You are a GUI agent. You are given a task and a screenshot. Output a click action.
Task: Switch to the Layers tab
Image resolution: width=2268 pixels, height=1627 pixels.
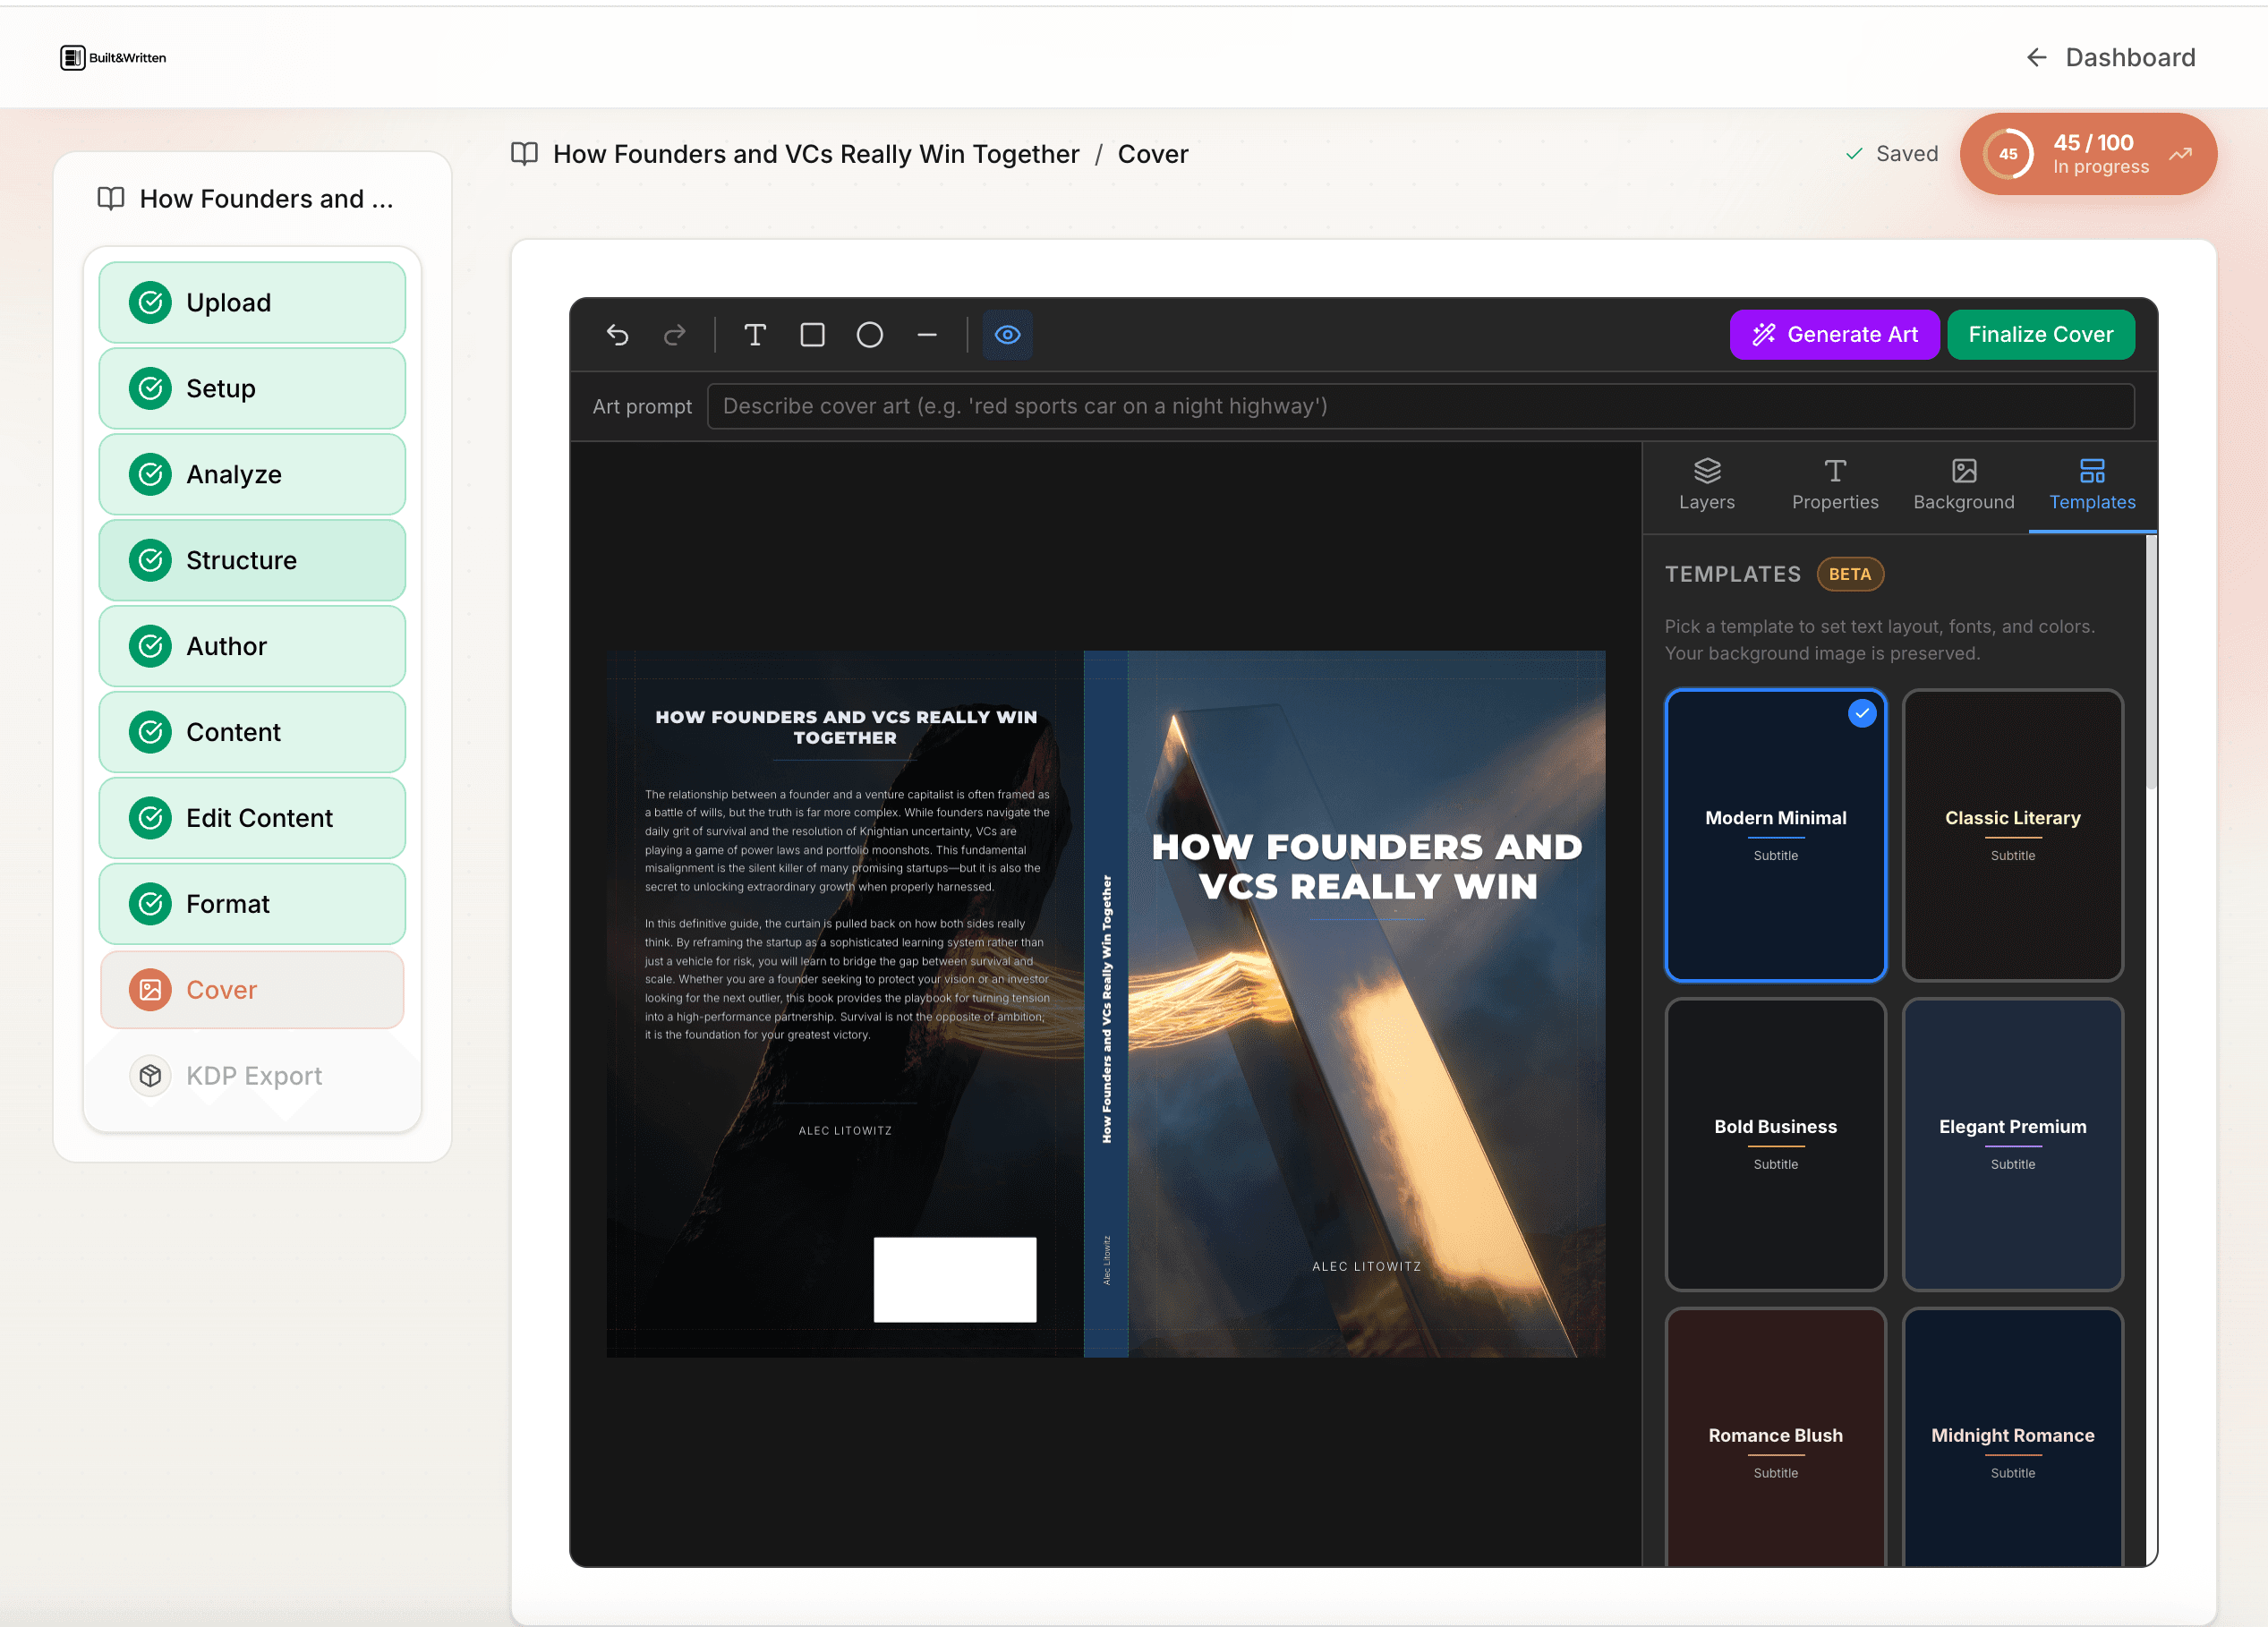(1707, 486)
